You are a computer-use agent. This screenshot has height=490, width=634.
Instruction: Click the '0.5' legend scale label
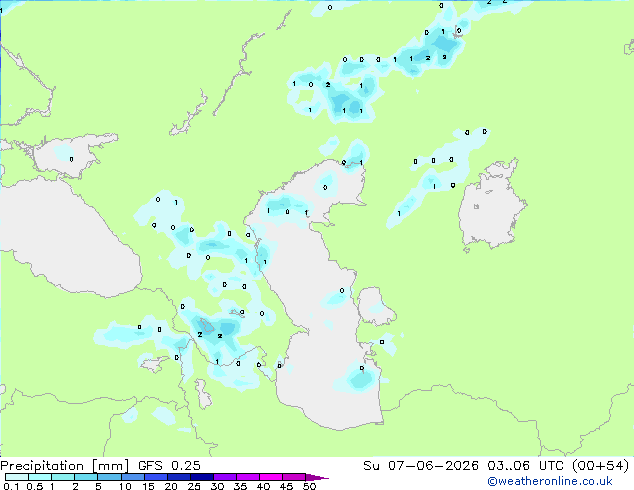click(35, 486)
